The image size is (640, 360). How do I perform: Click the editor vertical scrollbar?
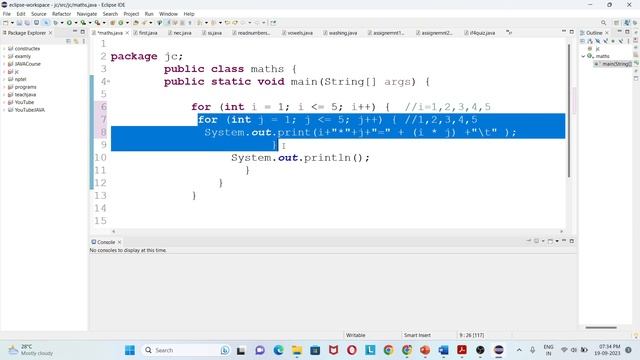569,110
